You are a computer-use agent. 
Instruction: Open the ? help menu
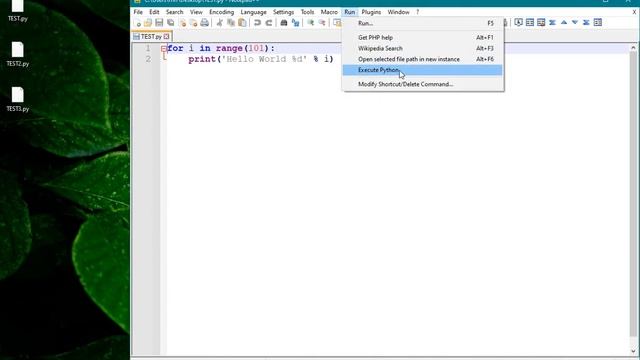click(418, 12)
